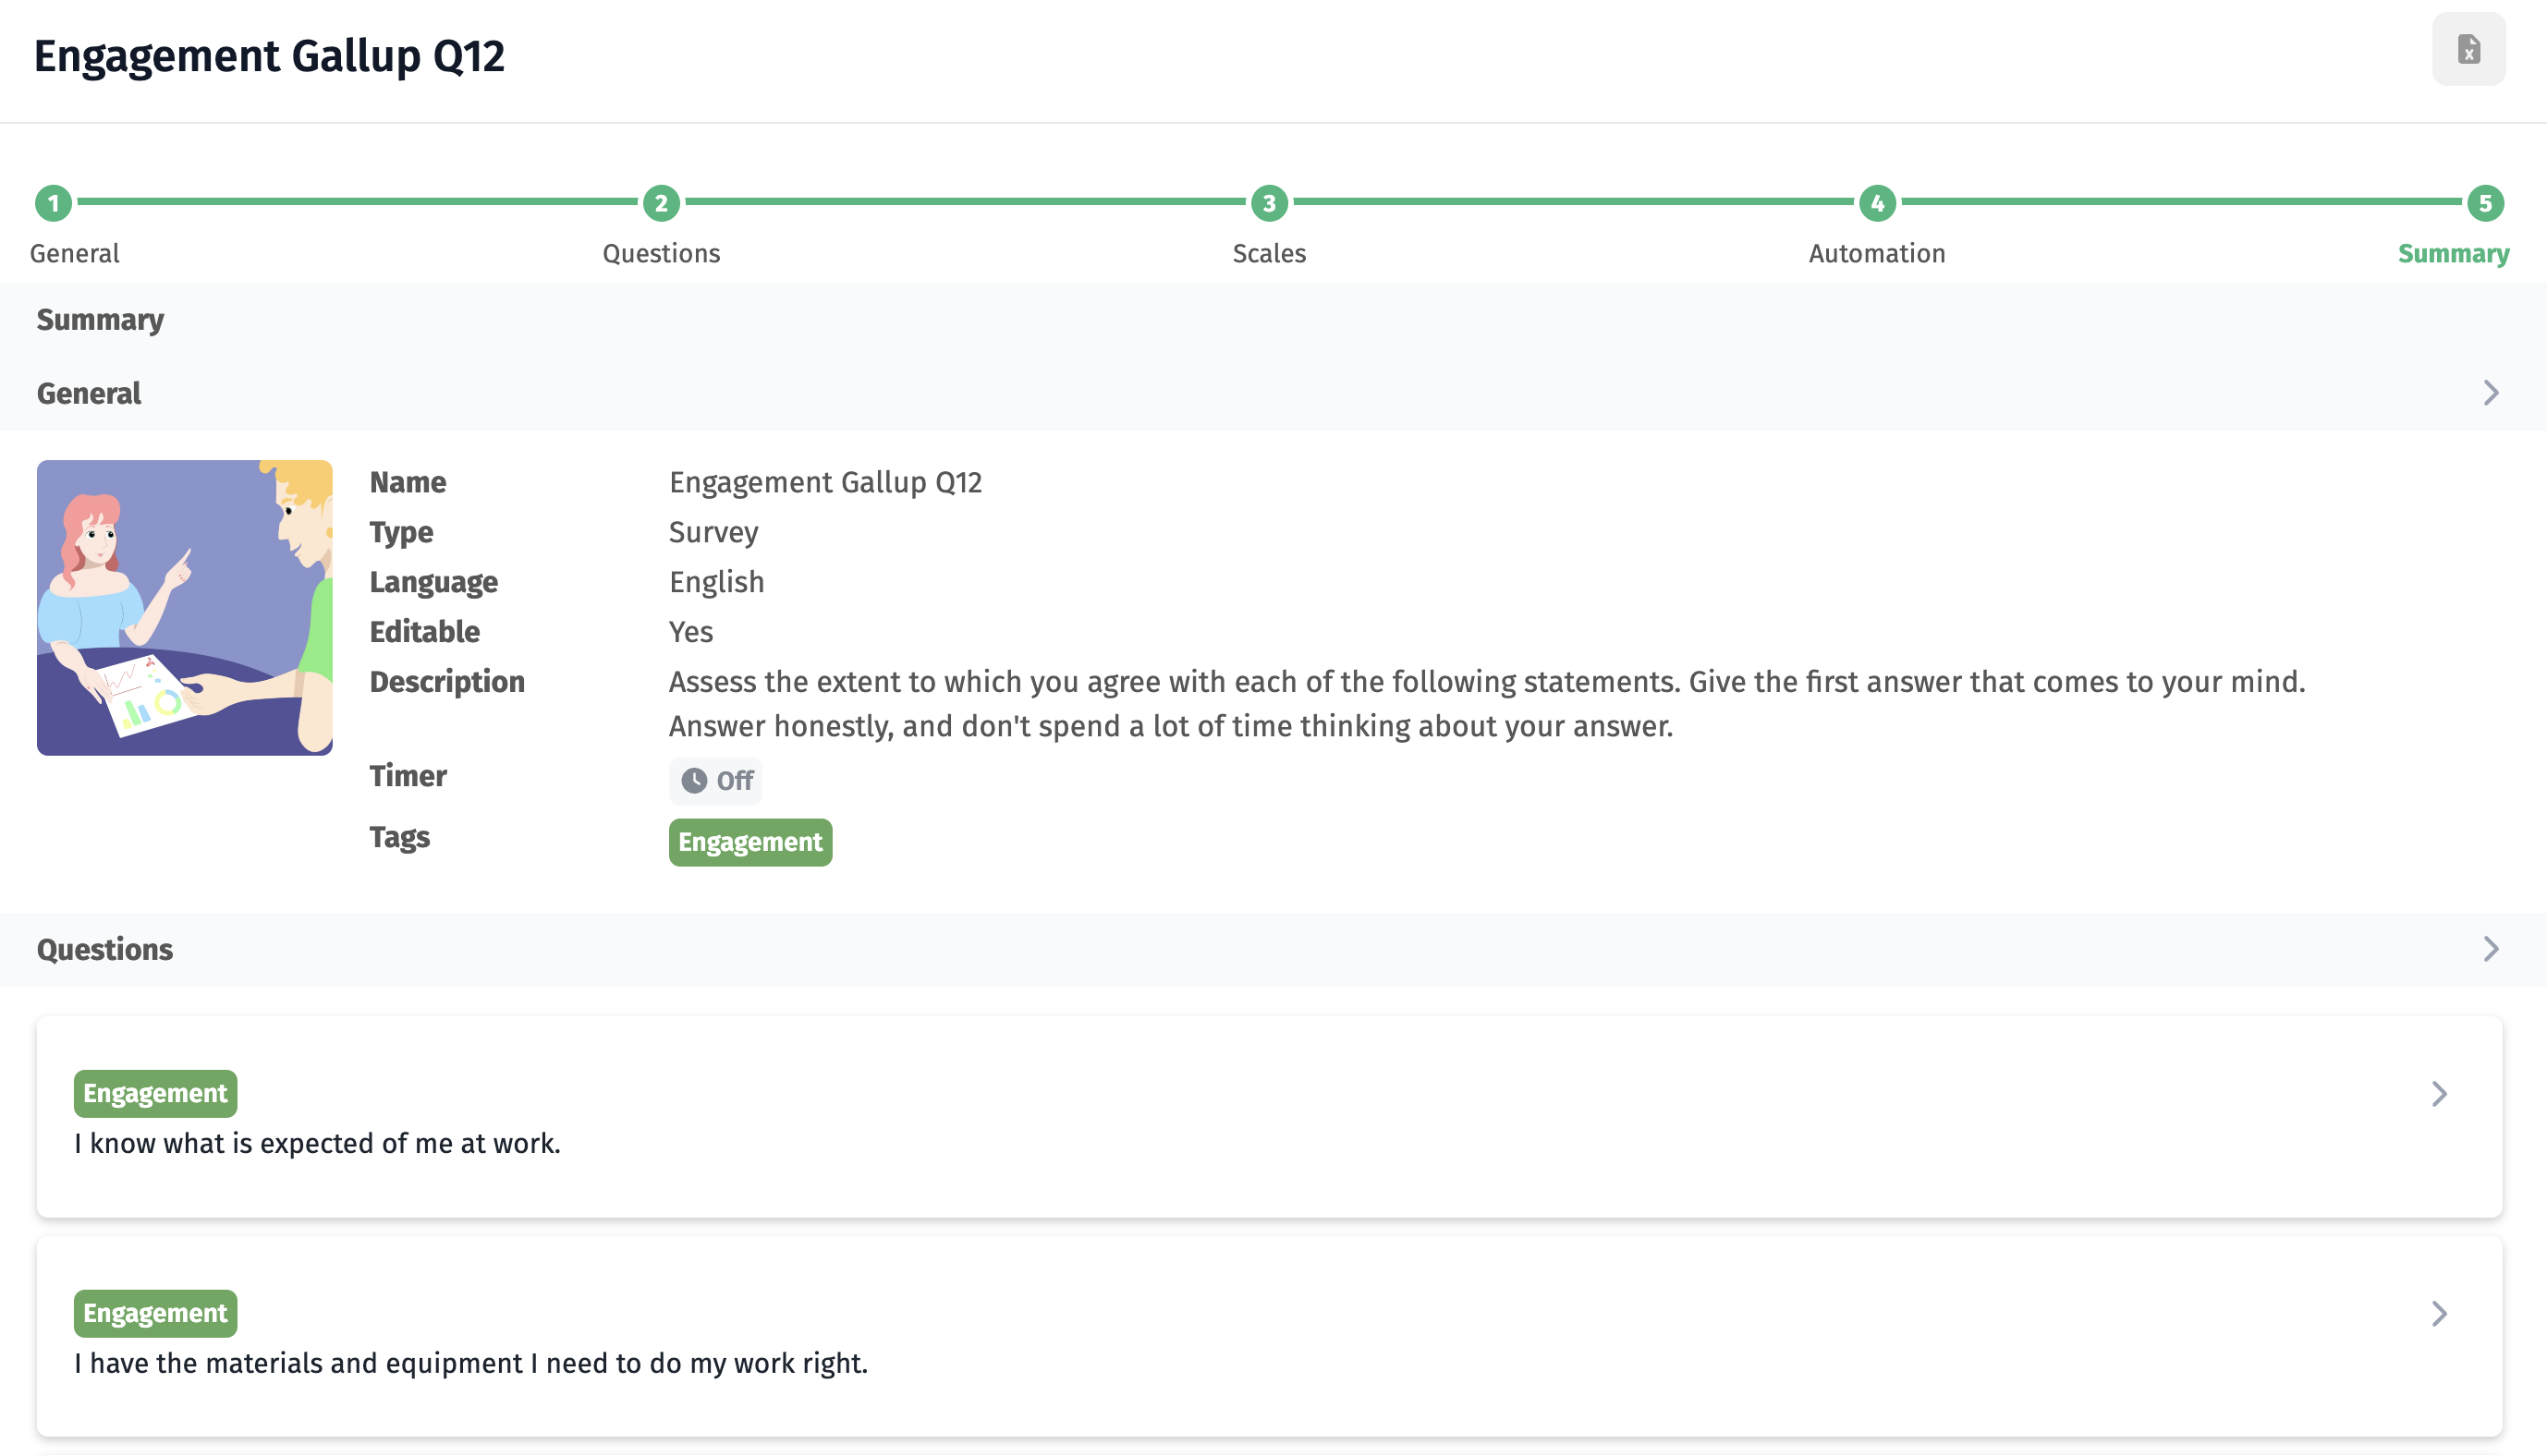Click the Tags field label
The height and width of the screenshot is (1456, 2547).
pyautogui.click(x=399, y=837)
